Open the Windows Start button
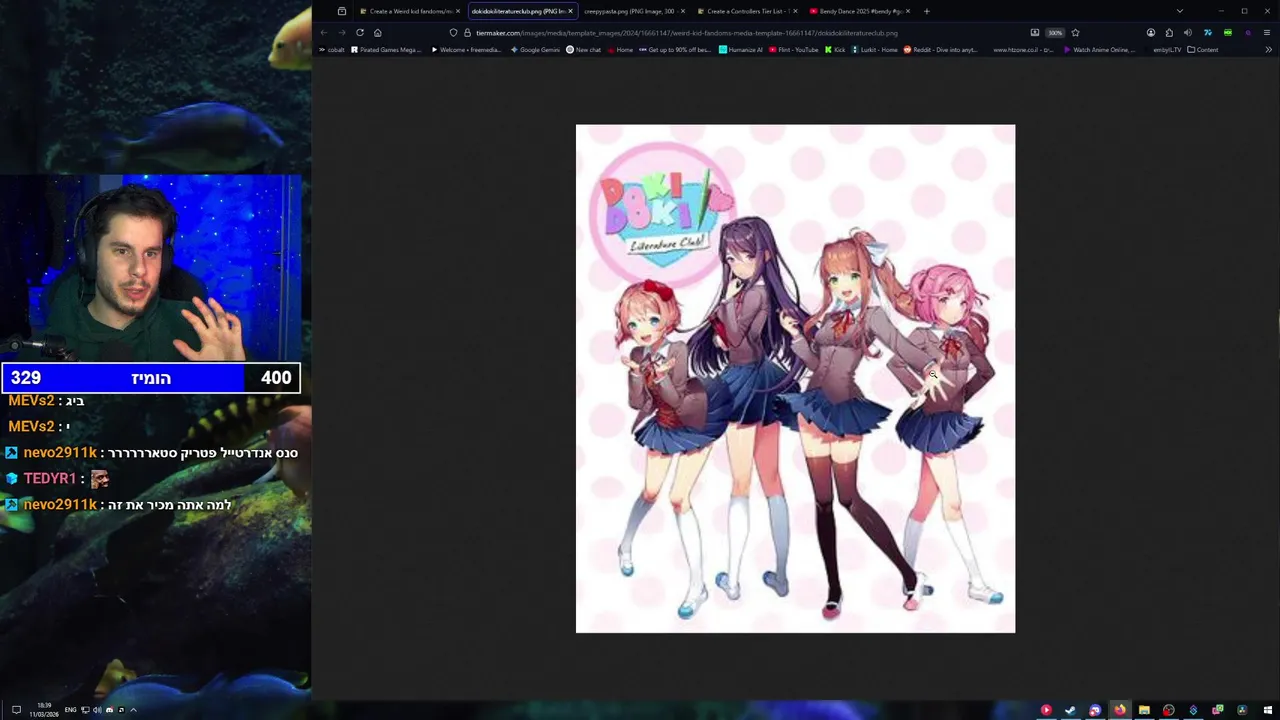 click(x=1267, y=710)
